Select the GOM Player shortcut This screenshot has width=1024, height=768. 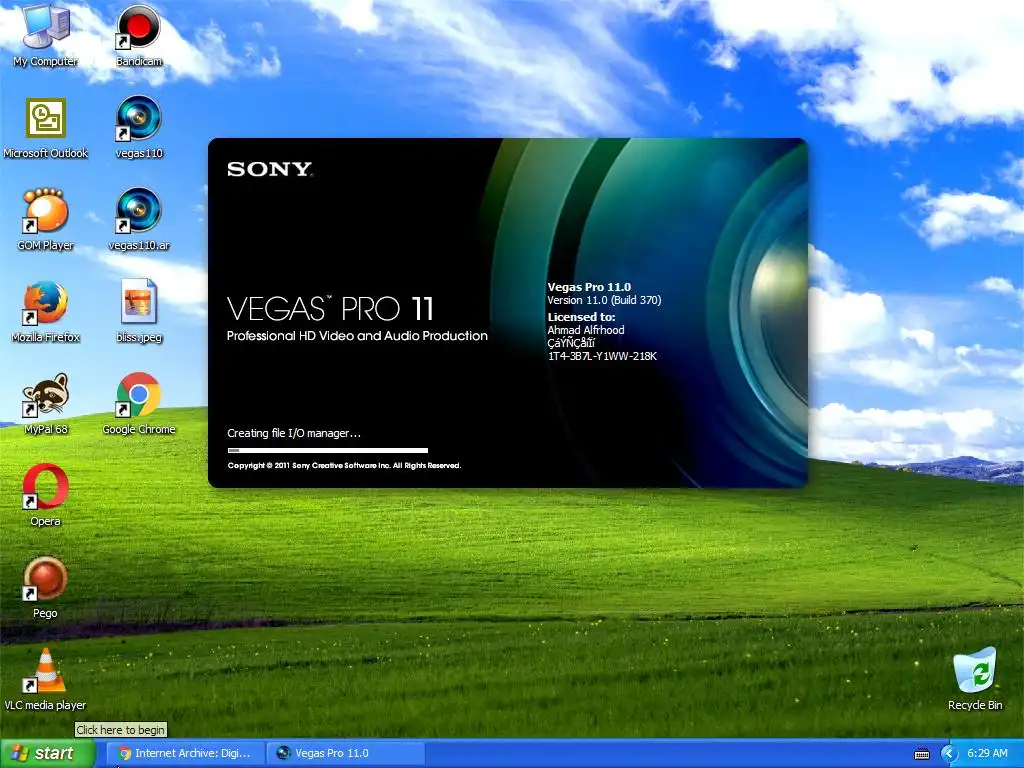click(x=45, y=220)
